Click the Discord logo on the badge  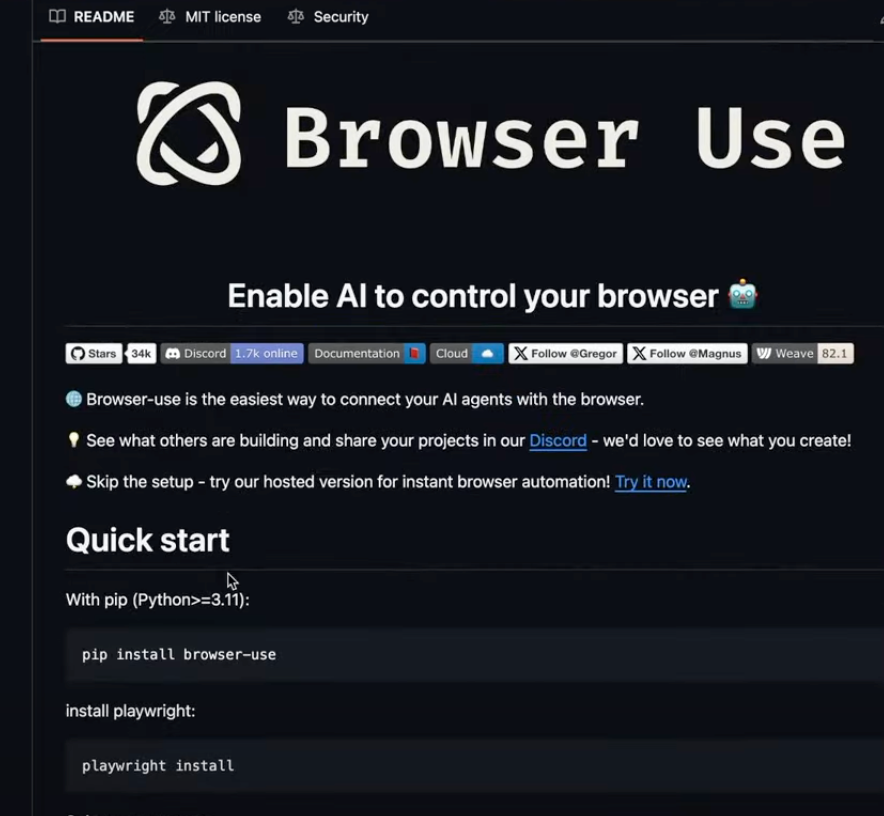[173, 354]
